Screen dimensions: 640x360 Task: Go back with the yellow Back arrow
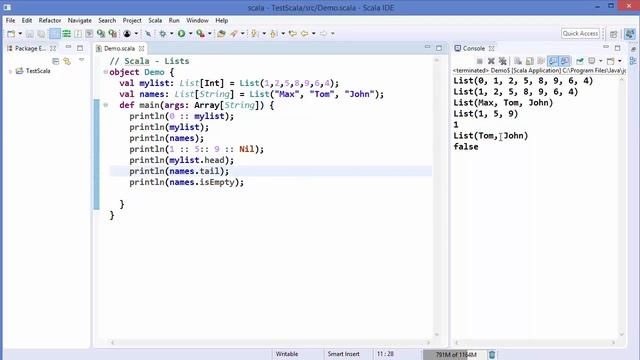(304, 33)
